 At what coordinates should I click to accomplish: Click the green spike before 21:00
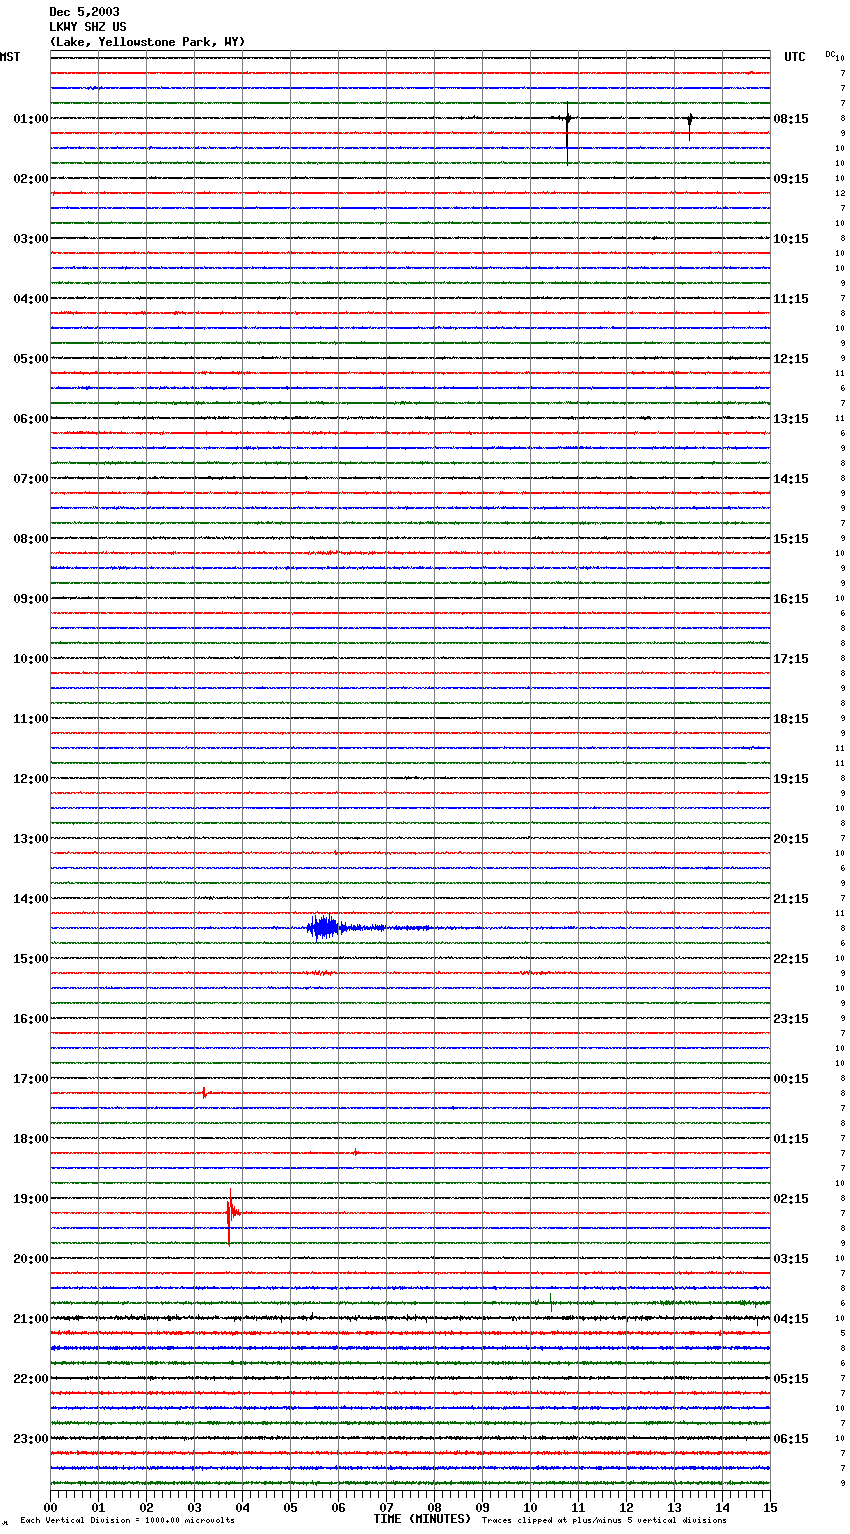(550, 1301)
